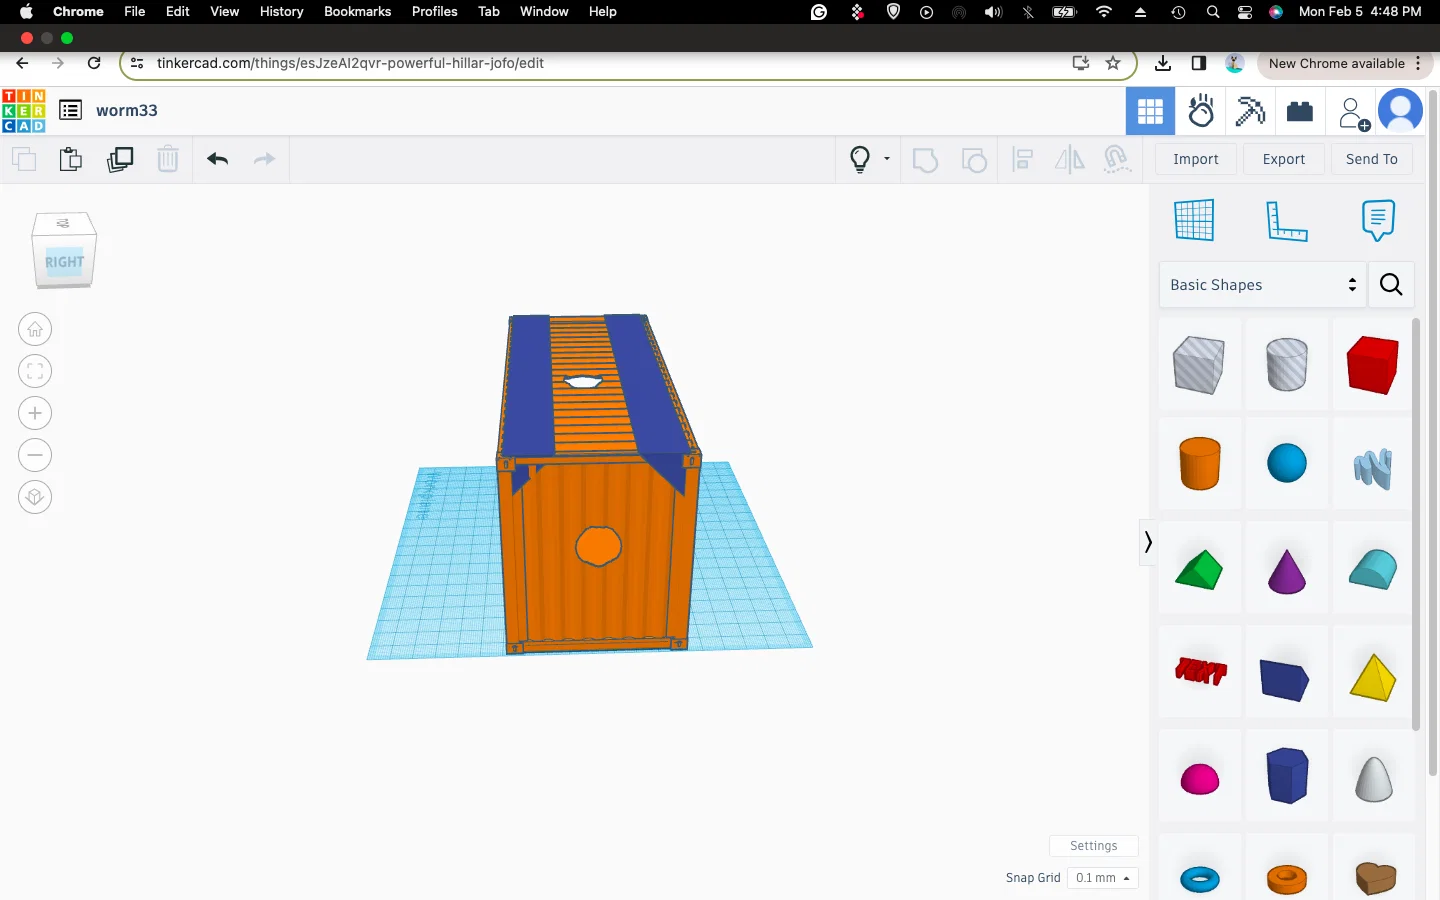Click the Duplicate and repeat icon
This screenshot has height=900, width=1440.
point(120,159)
